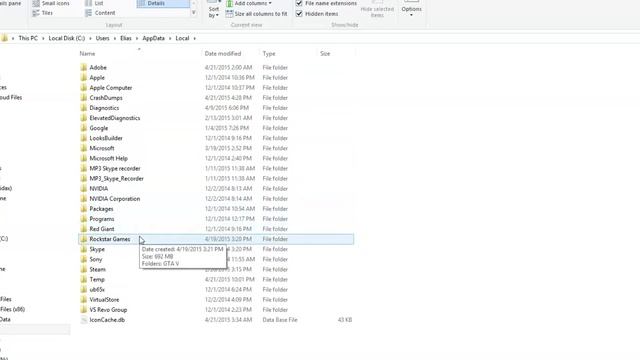Choose the Tiles layout

[42, 13]
